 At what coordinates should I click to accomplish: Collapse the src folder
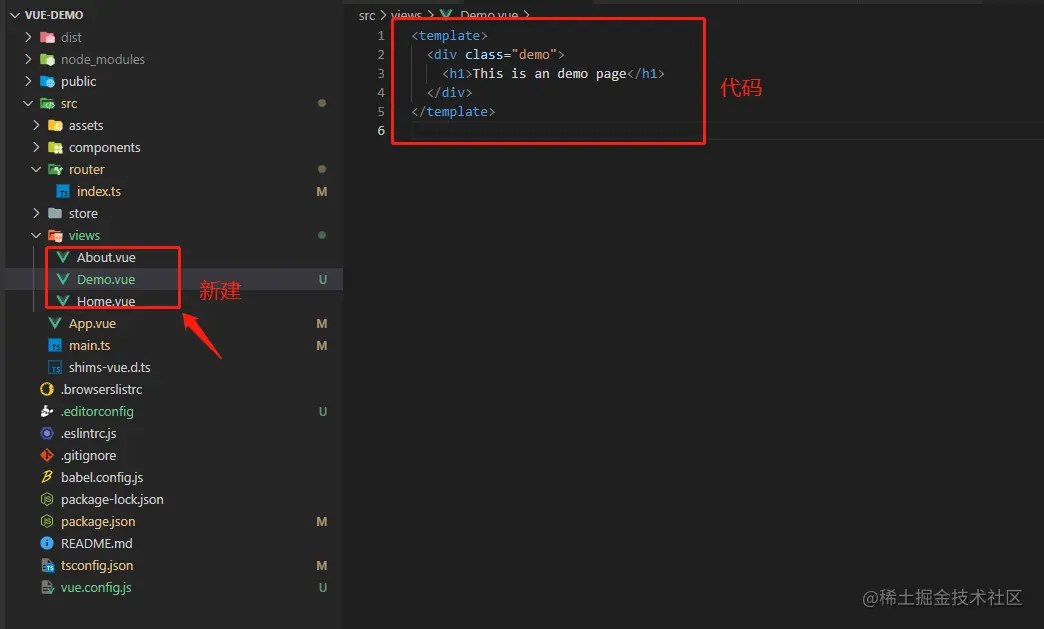[29, 103]
